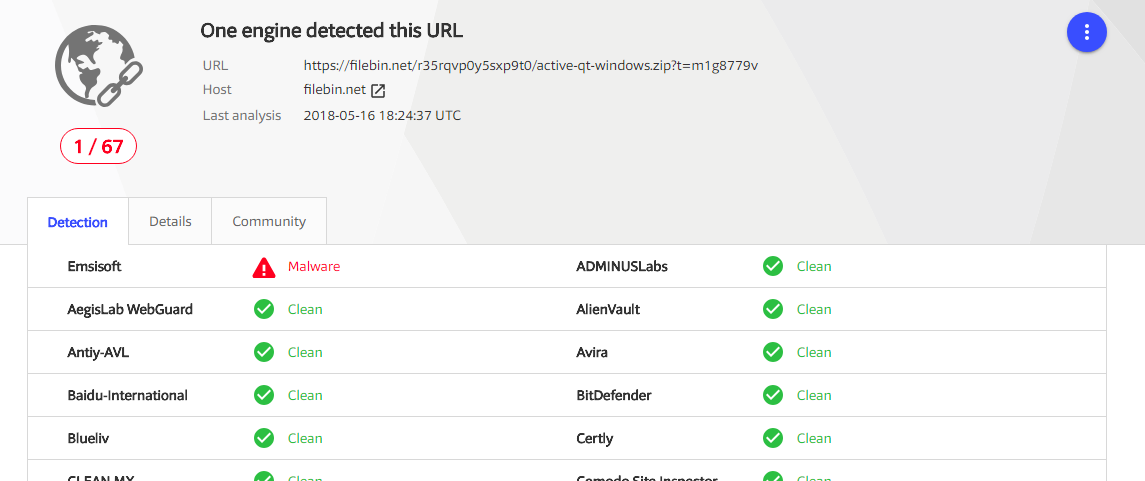Click the red Malware warning triangle for Emsisoft
The image size is (1145, 481).
(x=264, y=268)
